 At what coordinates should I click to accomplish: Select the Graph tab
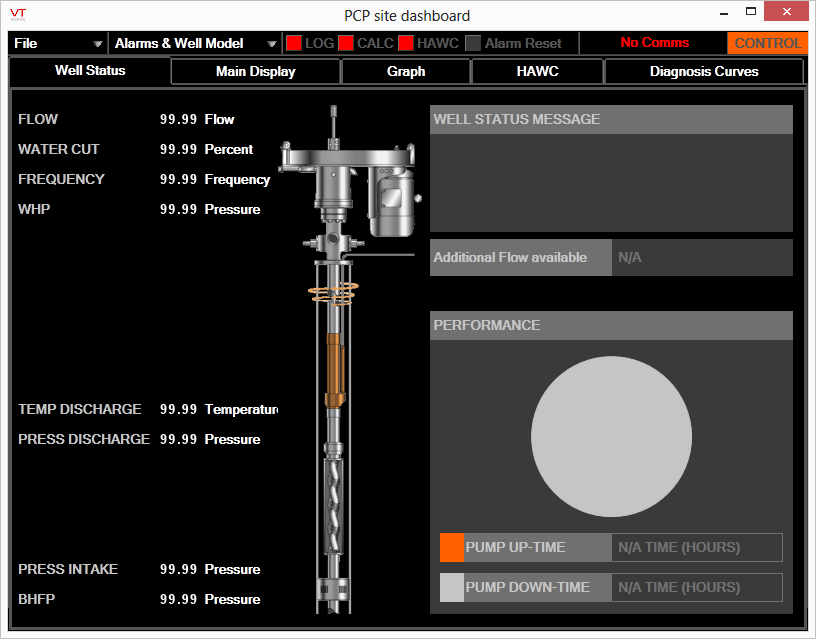tap(406, 71)
